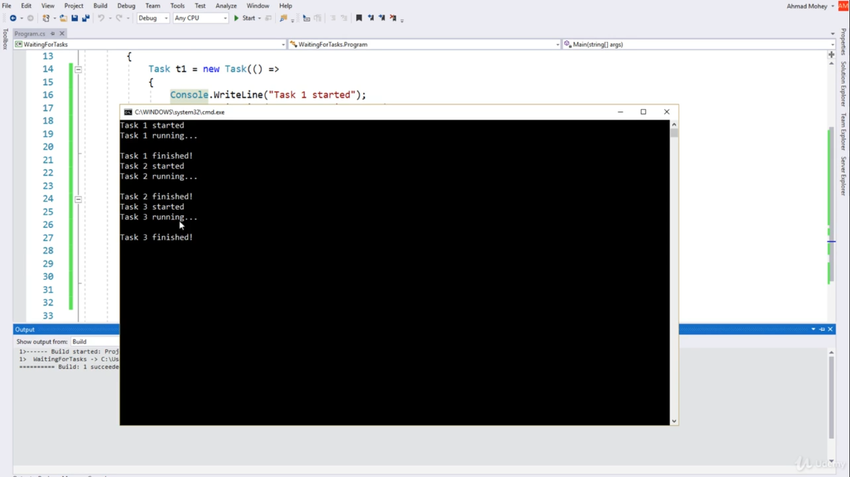
Task: Toggle auto-hide pin on Output panel
Action: pos(822,329)
